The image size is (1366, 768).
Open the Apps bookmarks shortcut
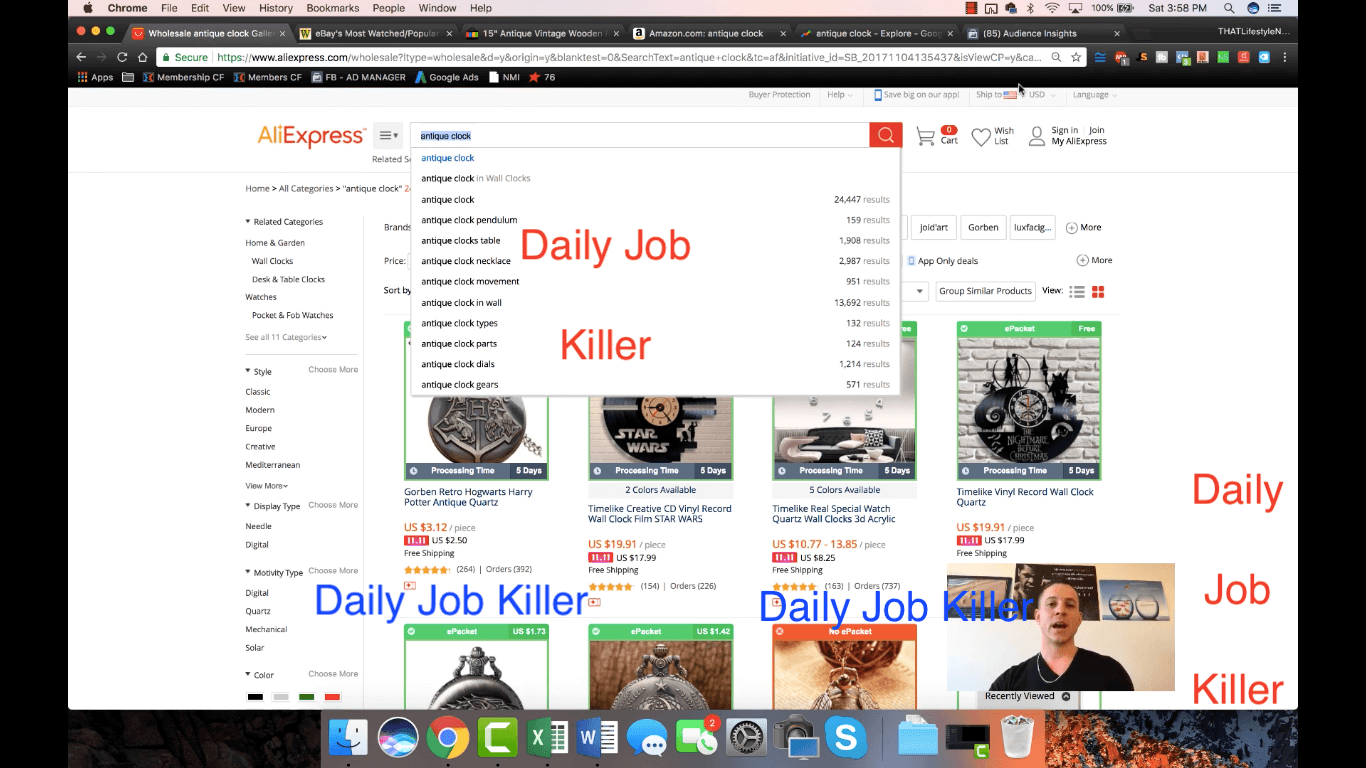pyautogui.click(x=95, y=77)
